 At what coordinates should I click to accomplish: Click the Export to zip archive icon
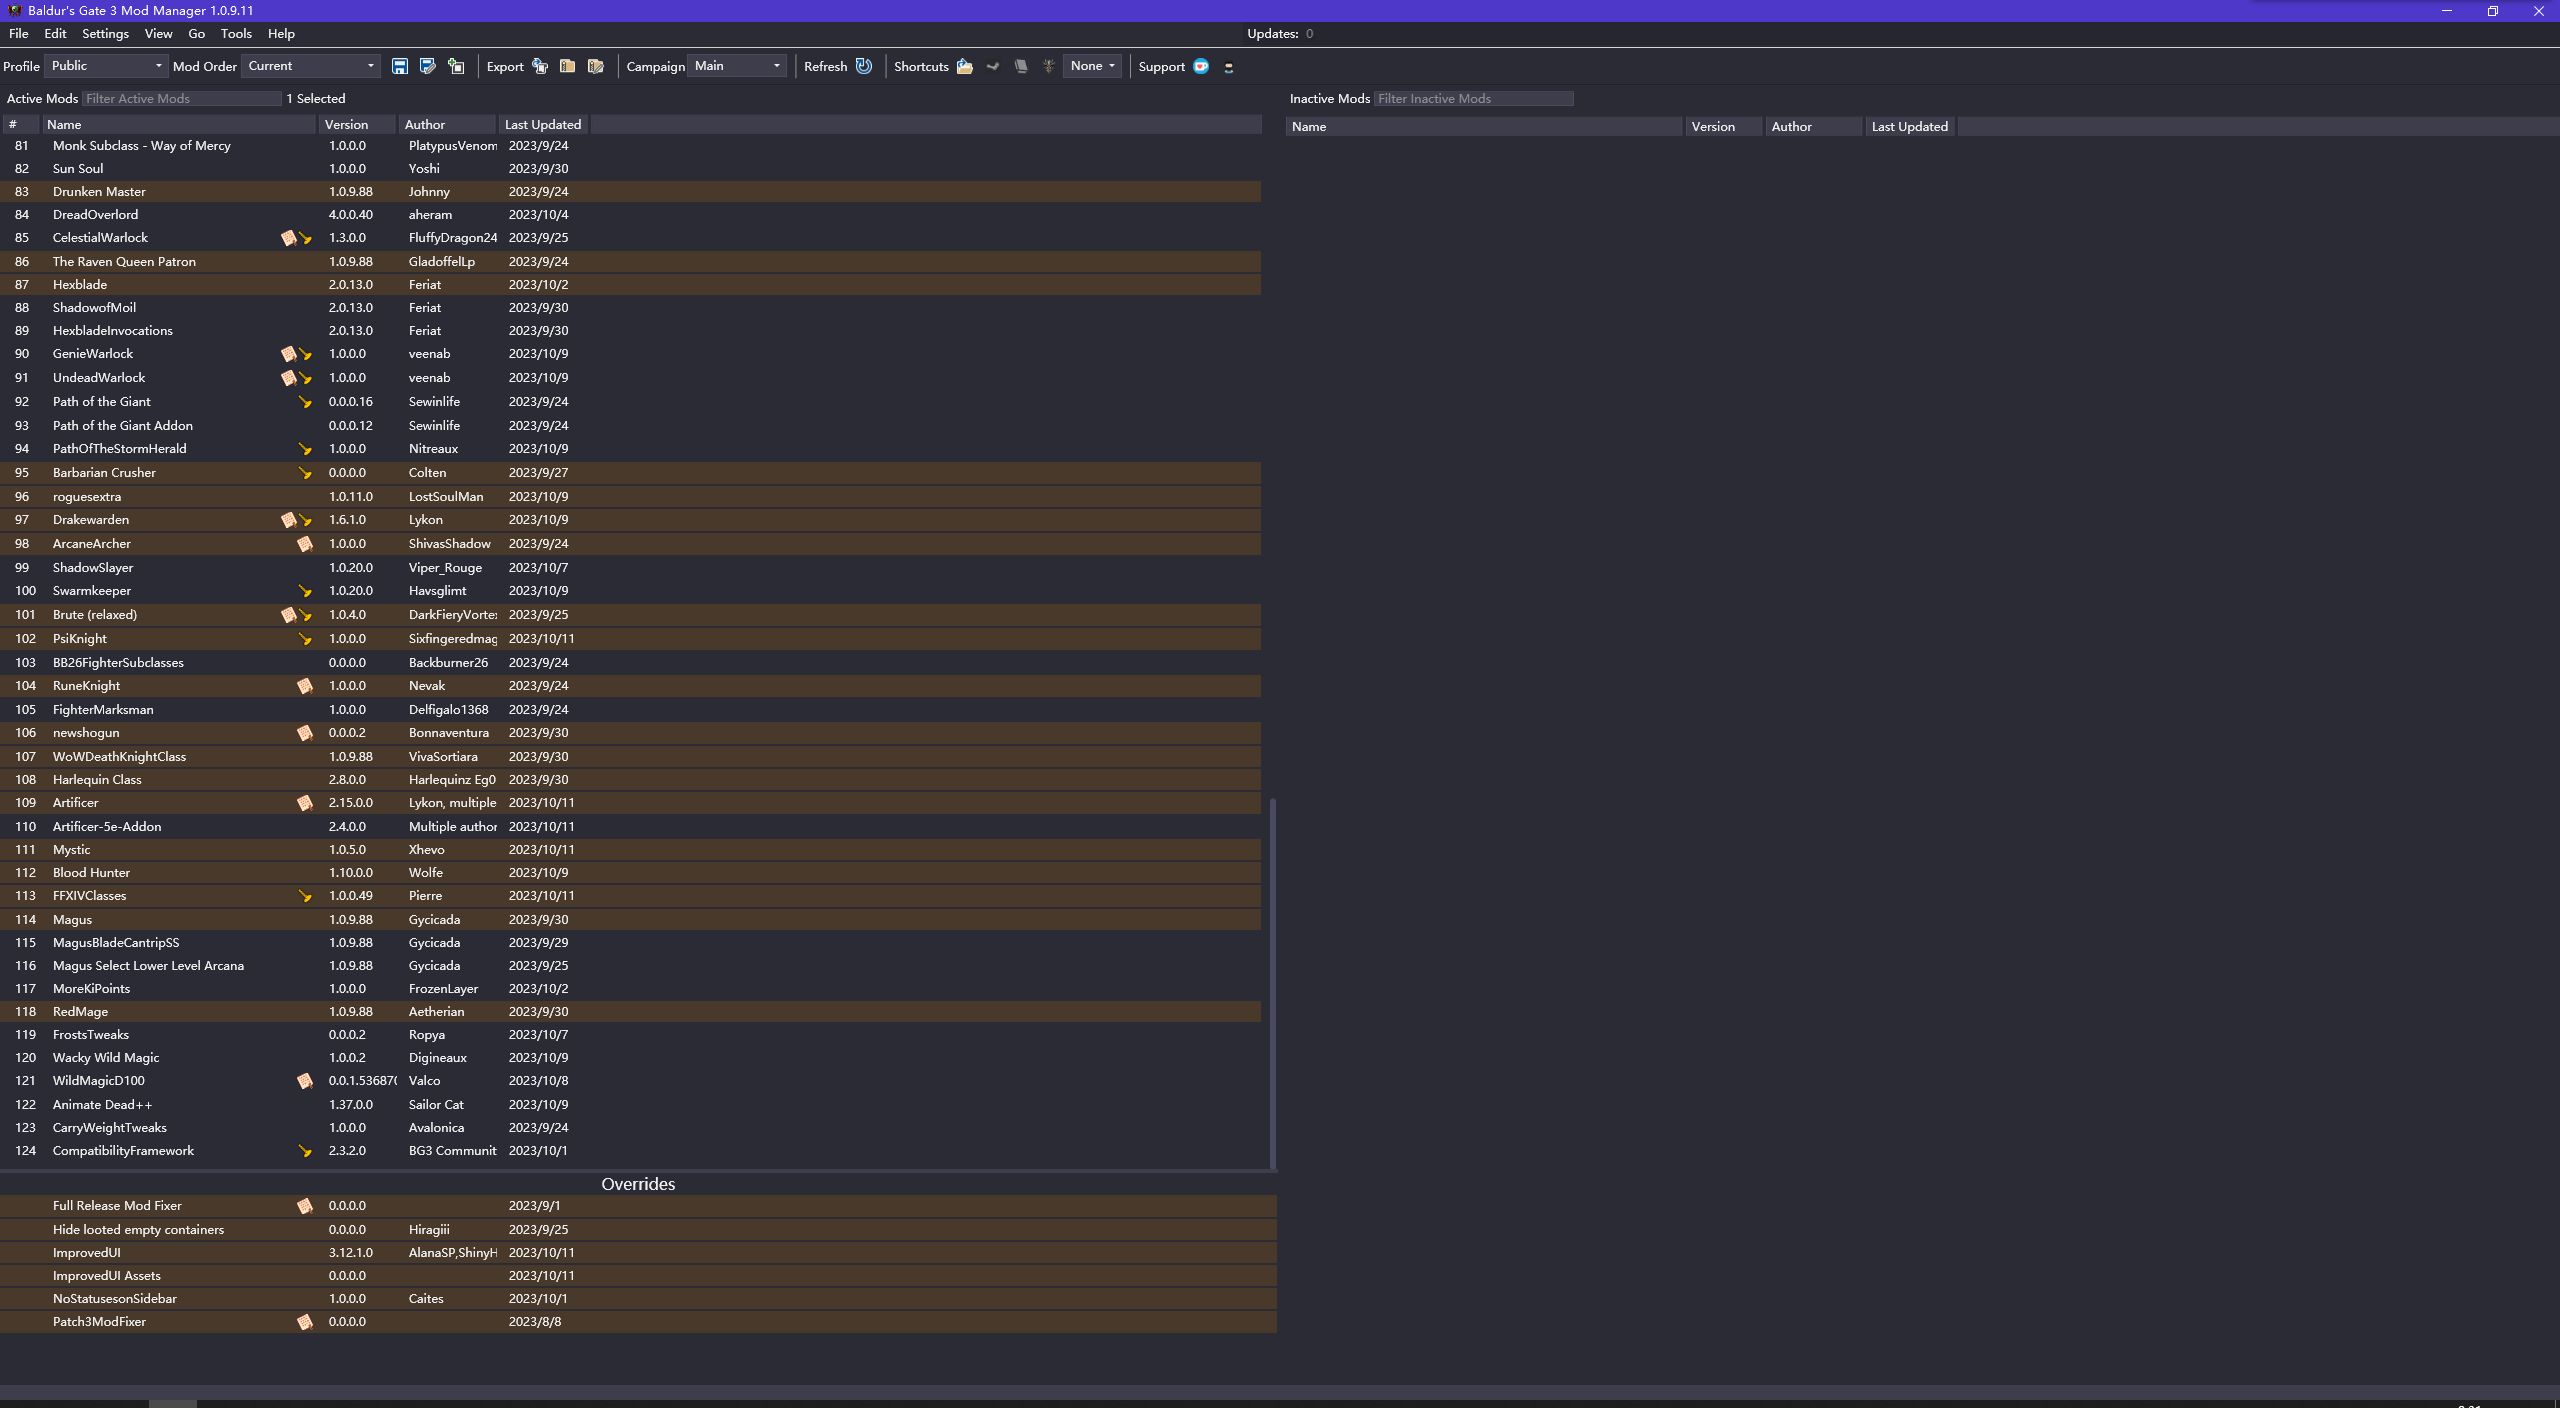(568, 66)
